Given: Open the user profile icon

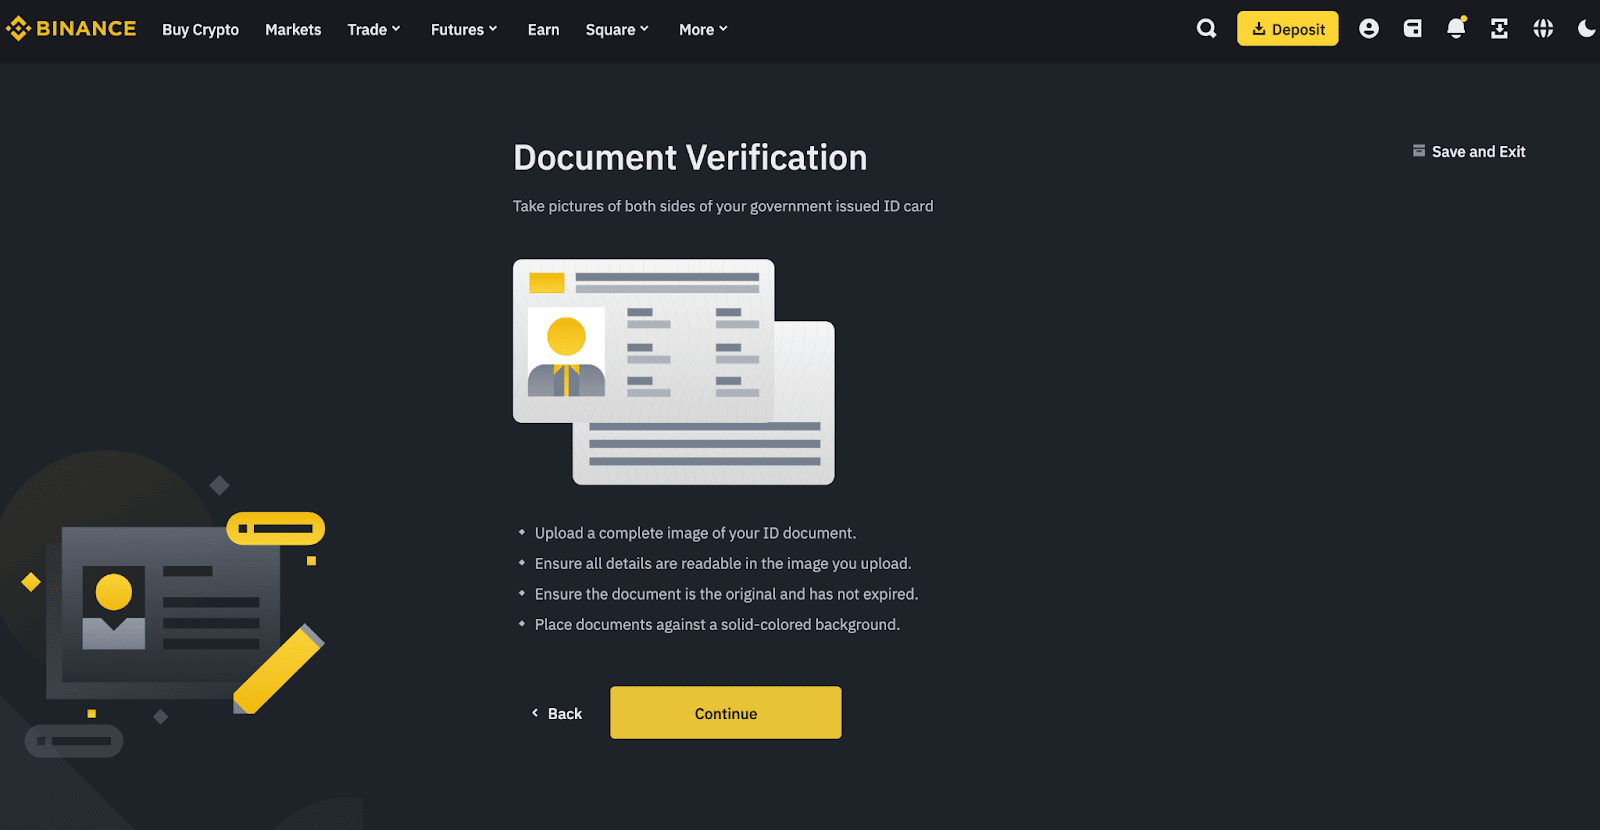Looking at the screenshot, I should pyautogui.click(x=1369, y=29).
